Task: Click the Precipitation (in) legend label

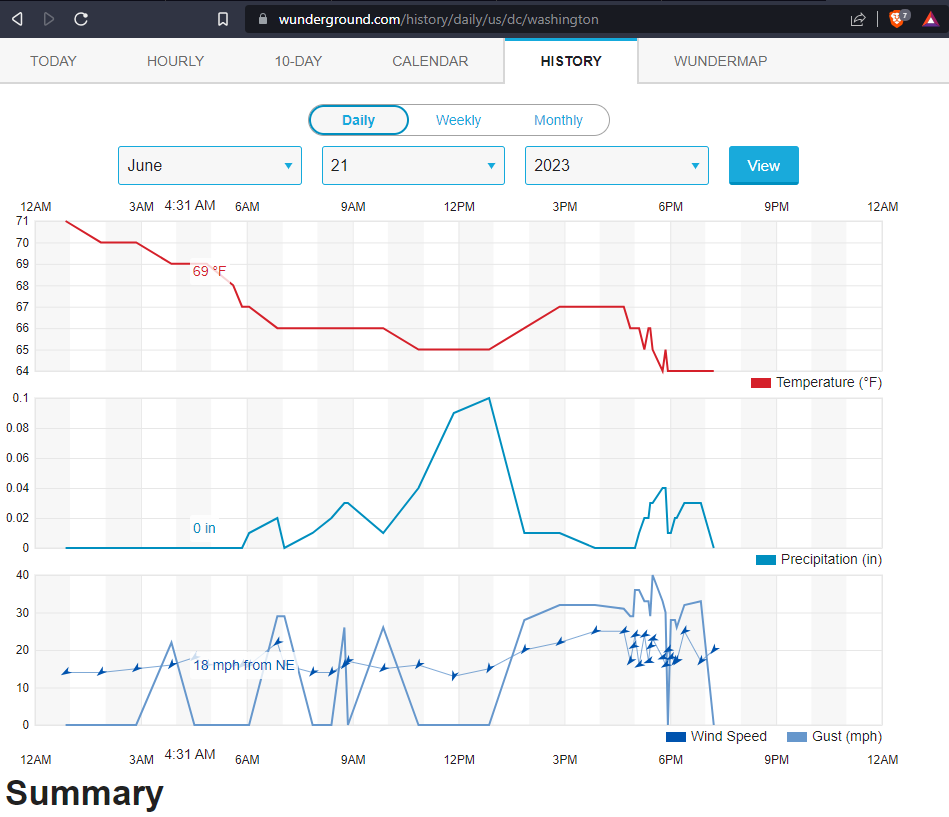Action: pos(832,559)
